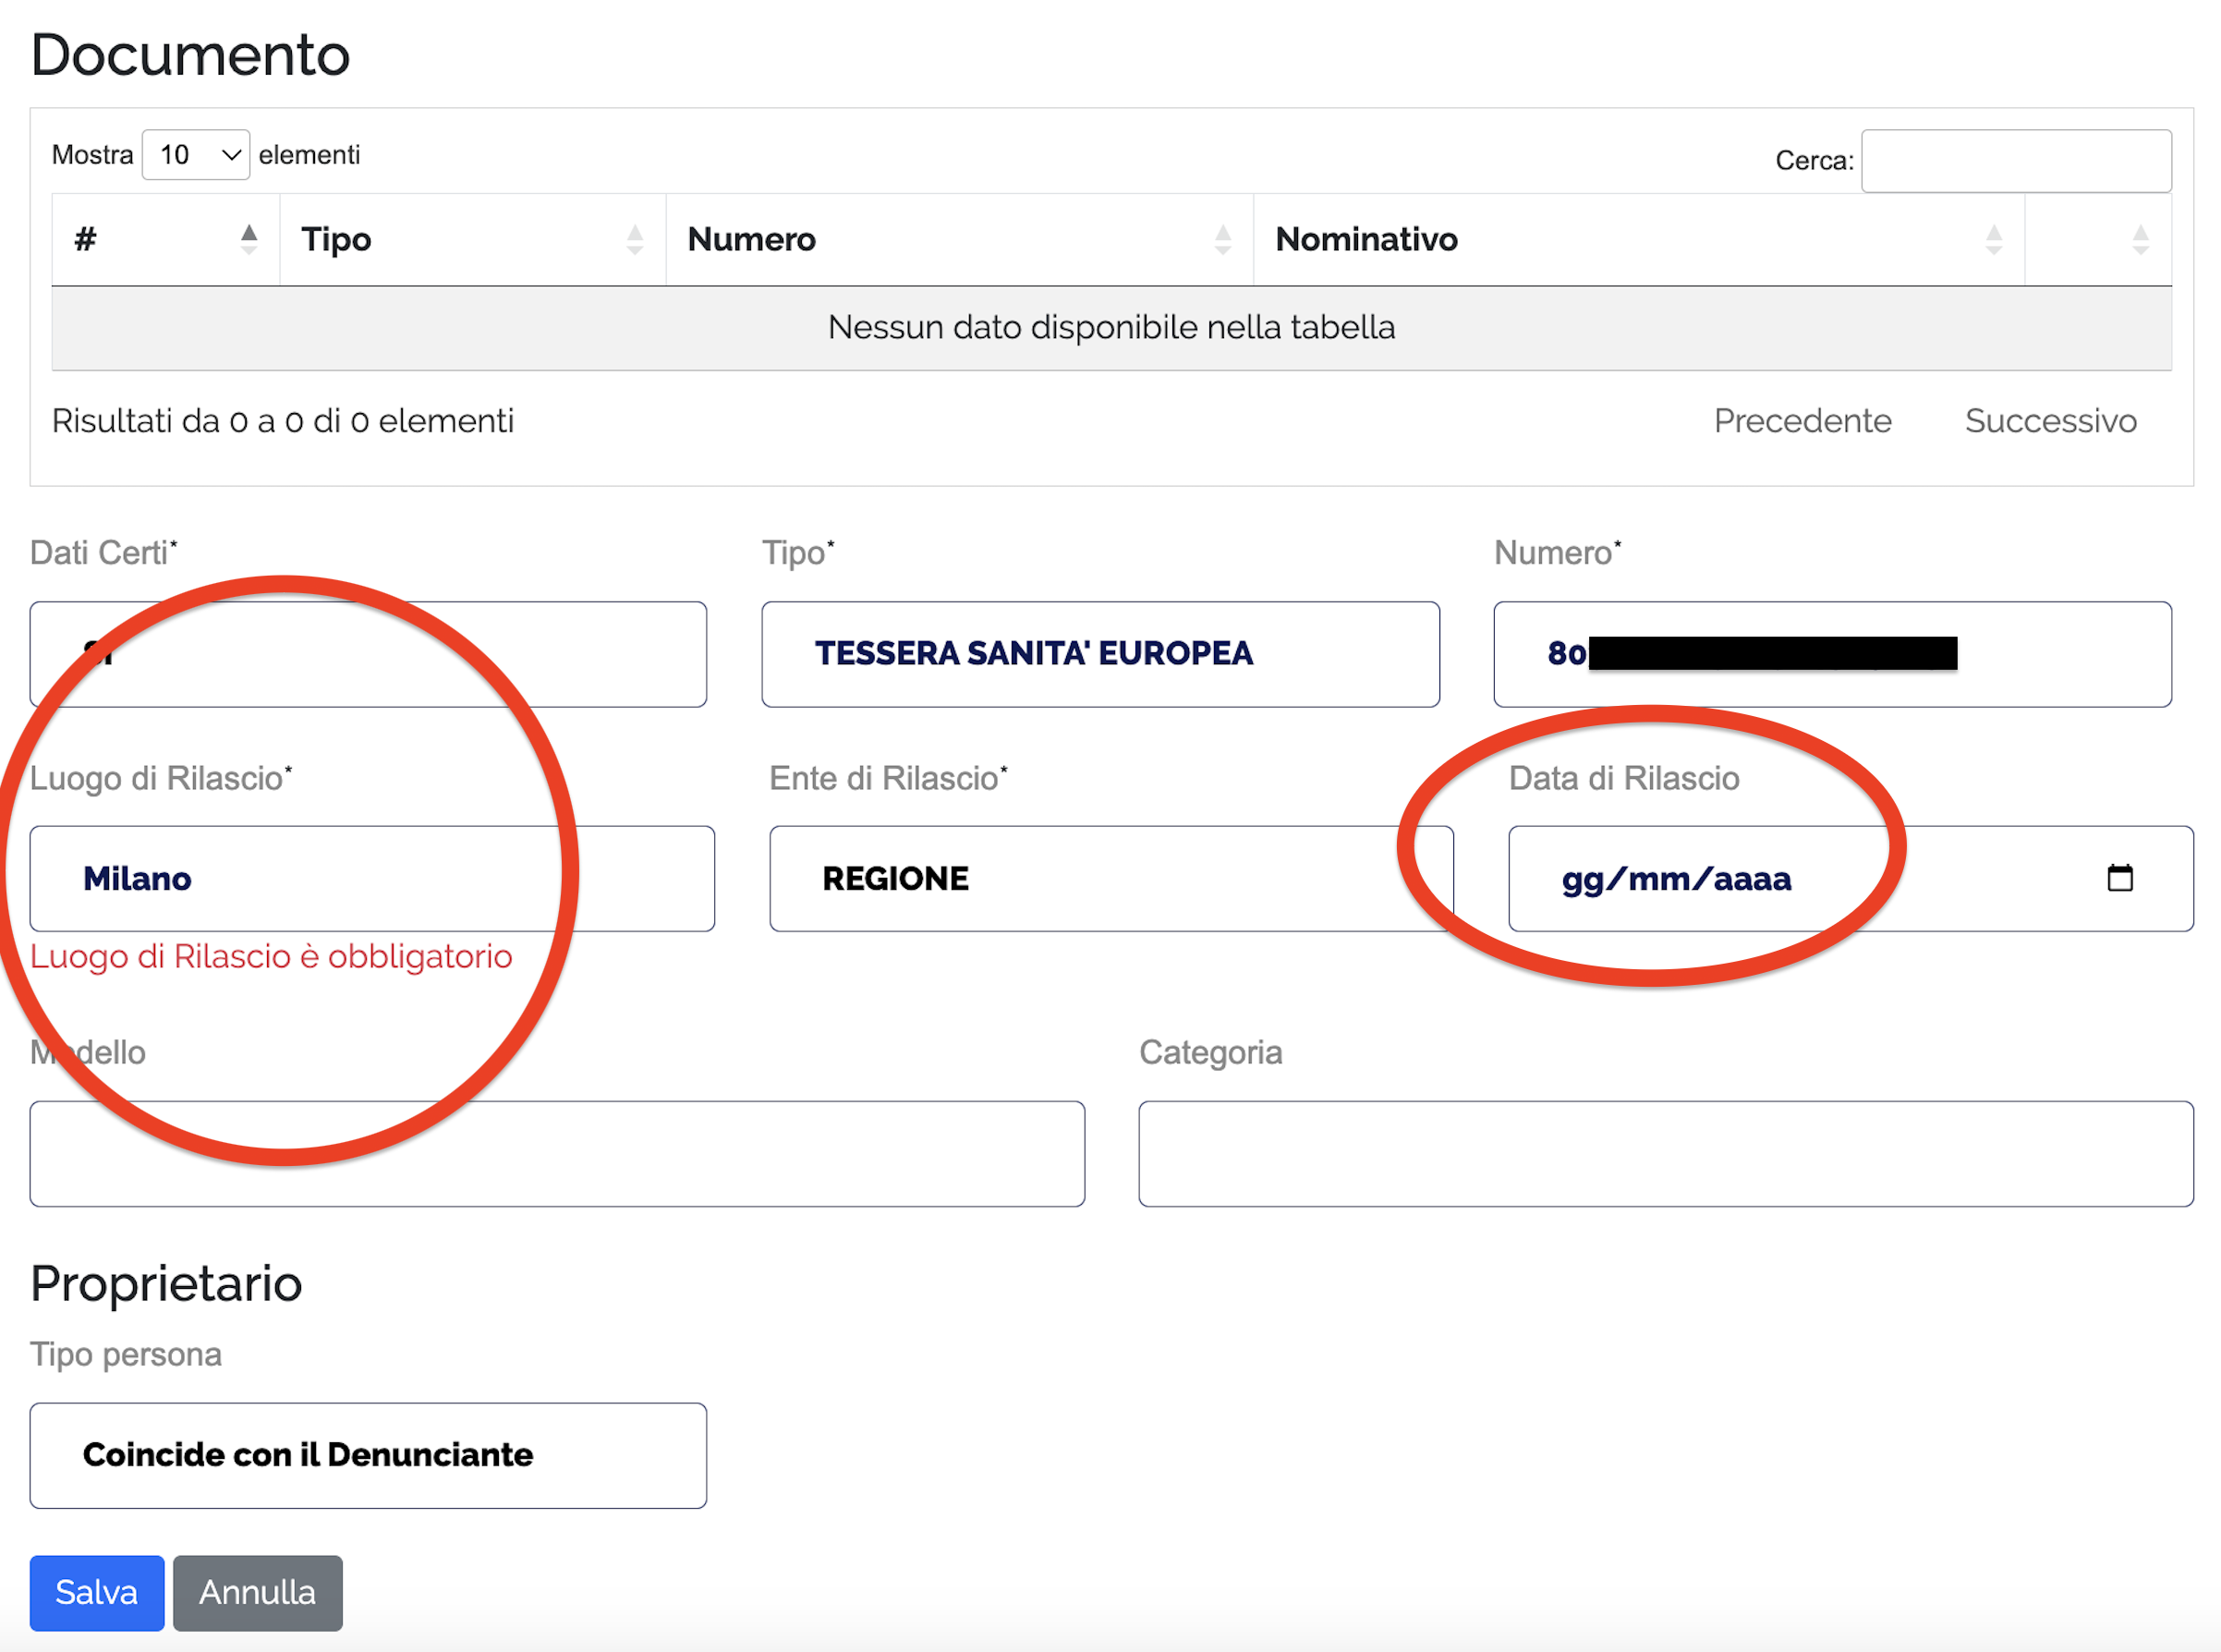Click the Luogo di Rilascio Milano field
This screenshot has width=2221, height=1652.
(x=372, y=879)
